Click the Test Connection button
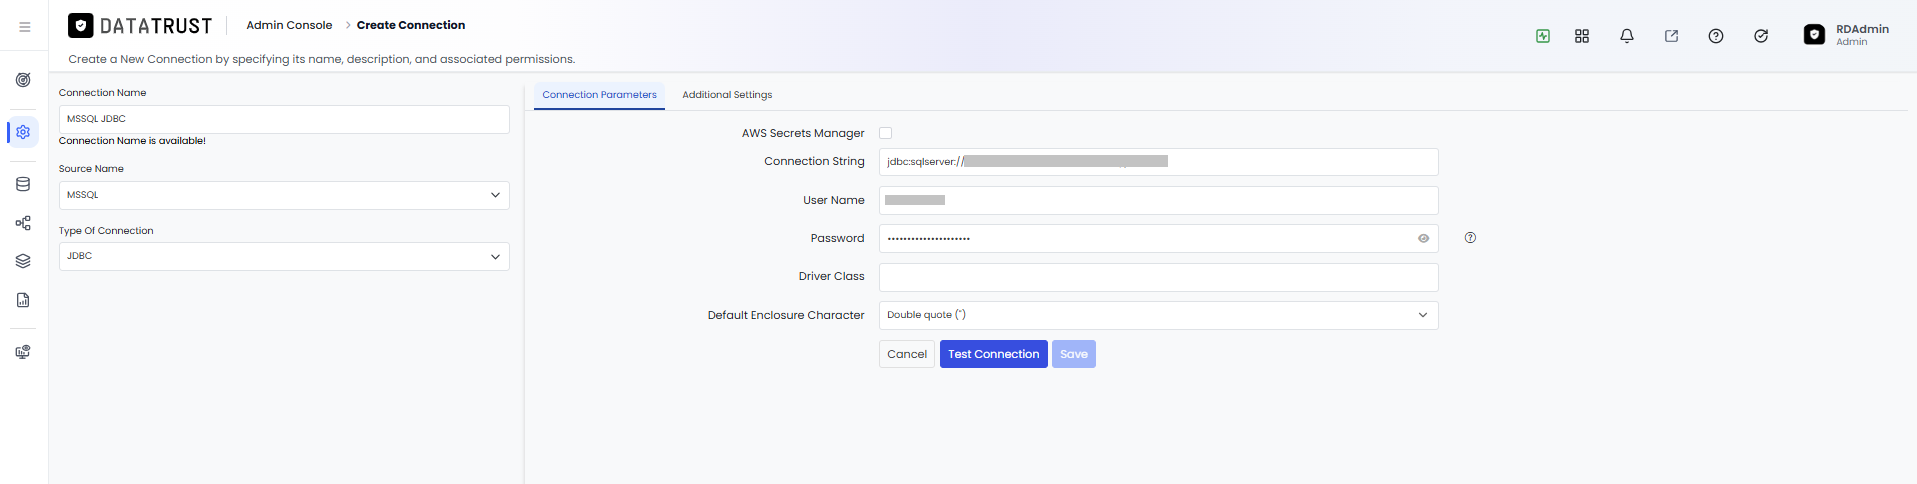The height and width of the screenshot is (484, 1917). [993, 354]
